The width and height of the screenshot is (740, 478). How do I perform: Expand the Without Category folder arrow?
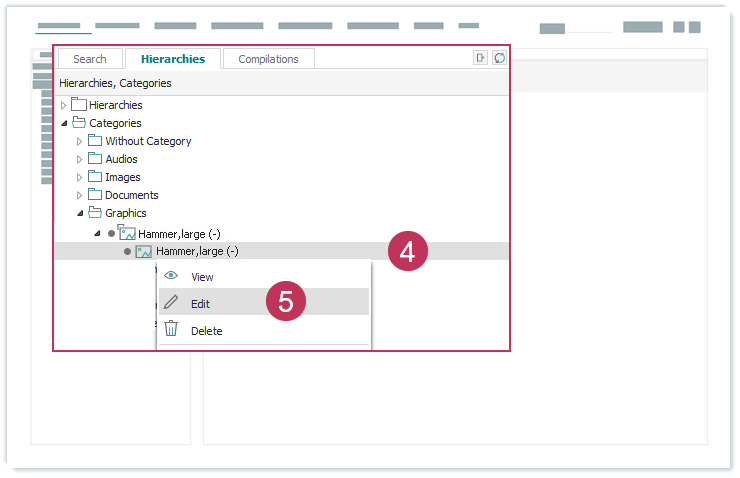(x=80, y=141)
